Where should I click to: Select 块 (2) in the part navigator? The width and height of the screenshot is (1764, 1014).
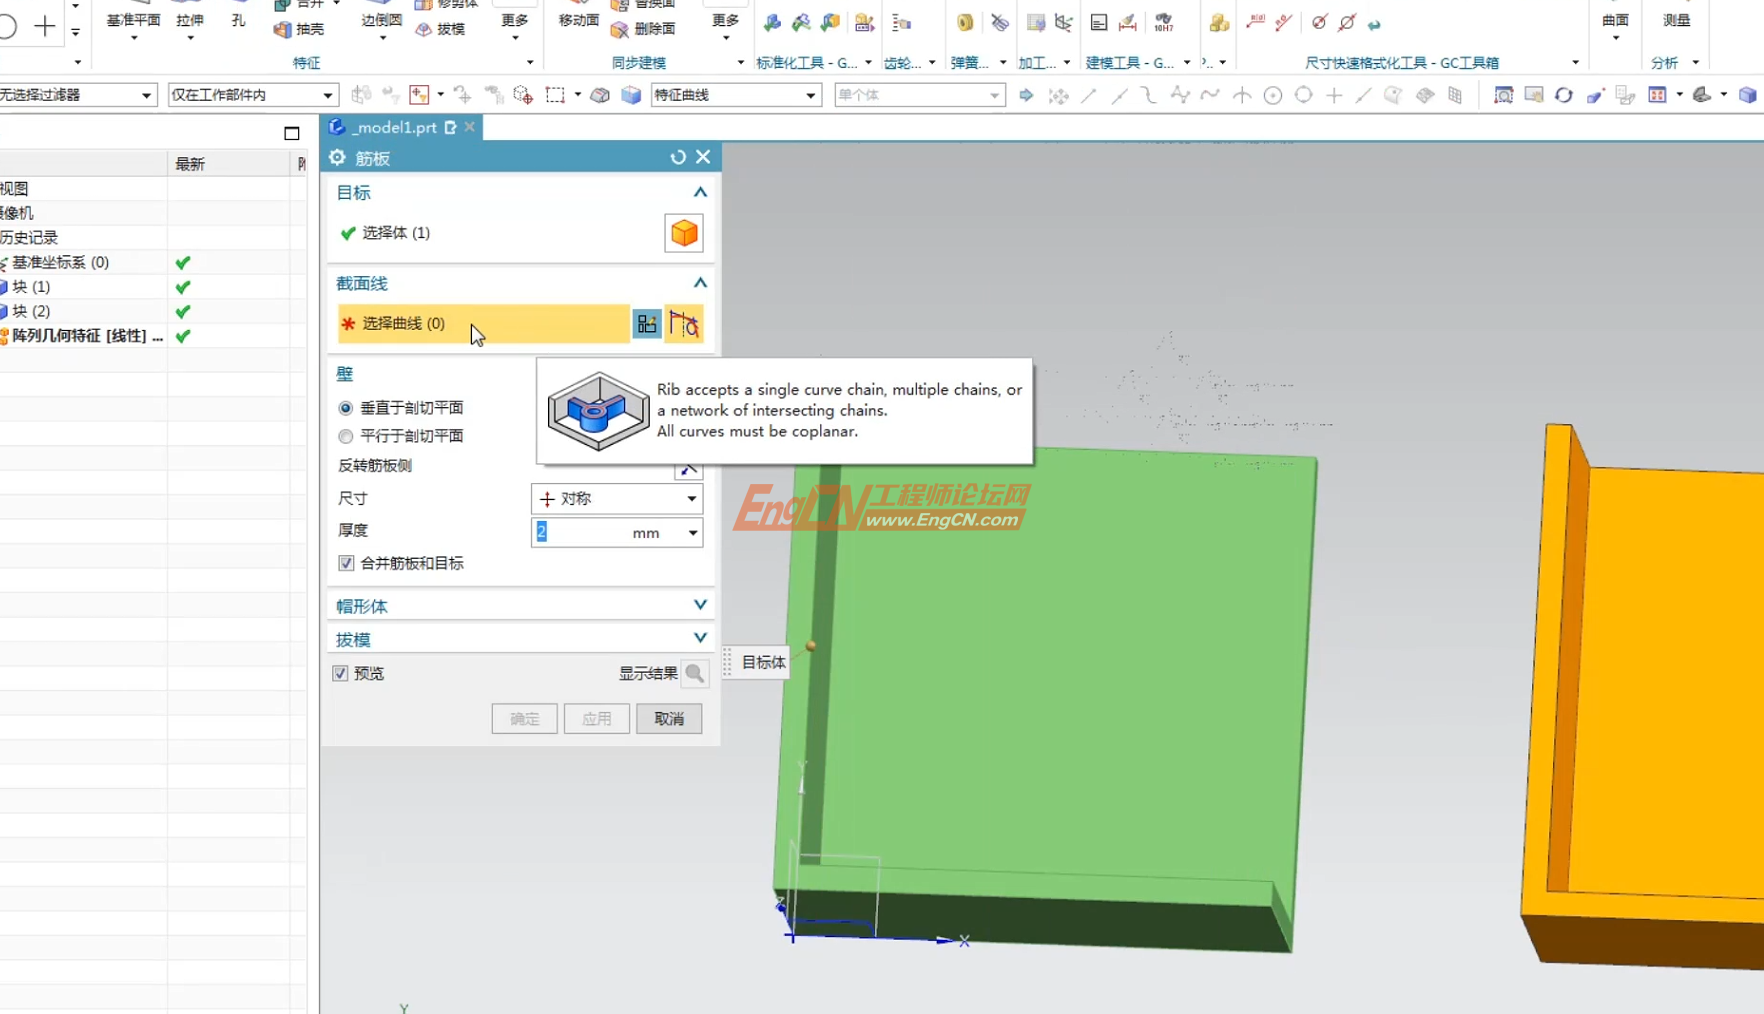(x=31, y=311)
